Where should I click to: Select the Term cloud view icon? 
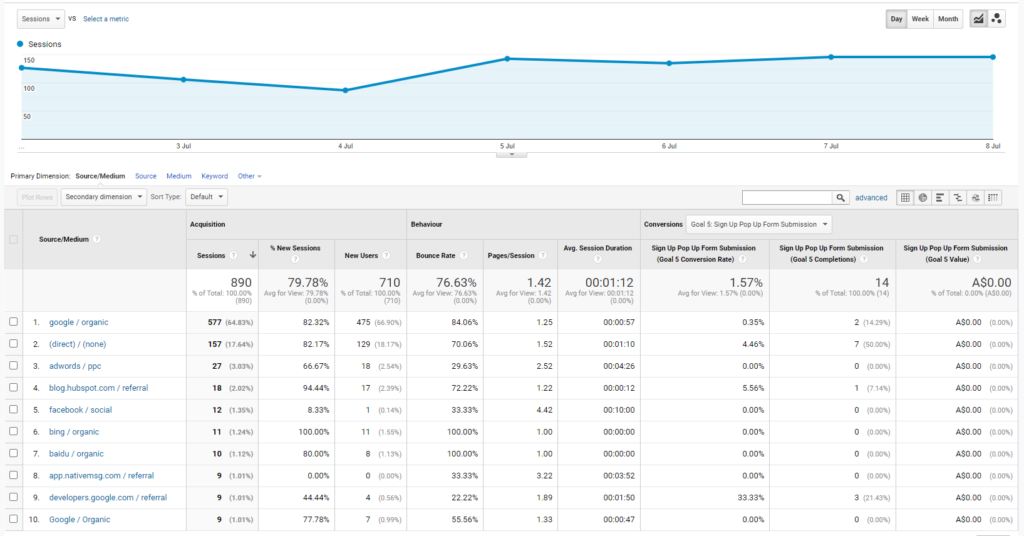point(976,197)
